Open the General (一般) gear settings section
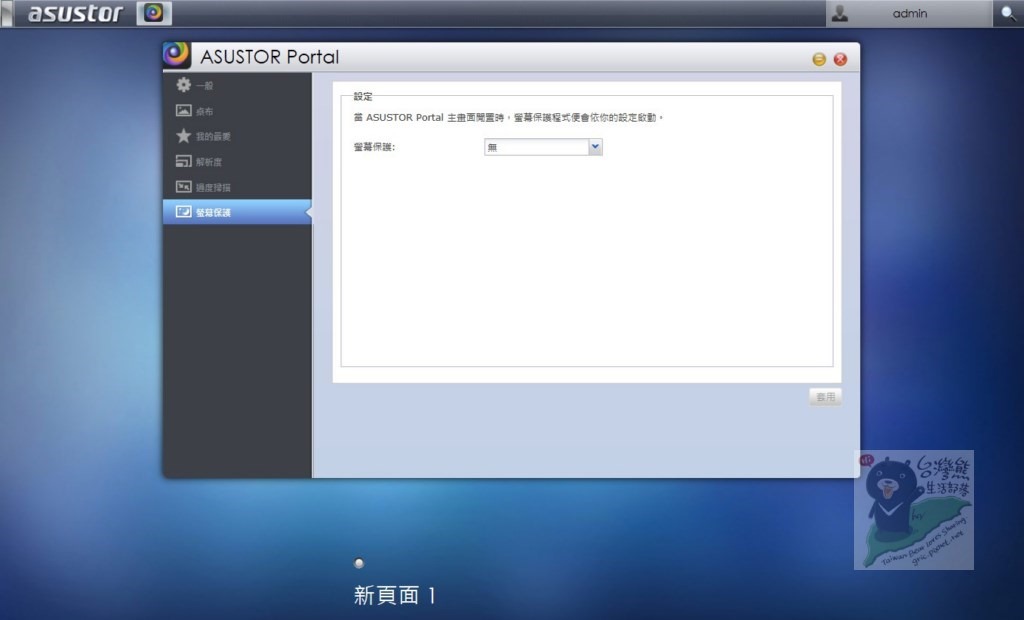1024x620 pixels. point(237,85)
